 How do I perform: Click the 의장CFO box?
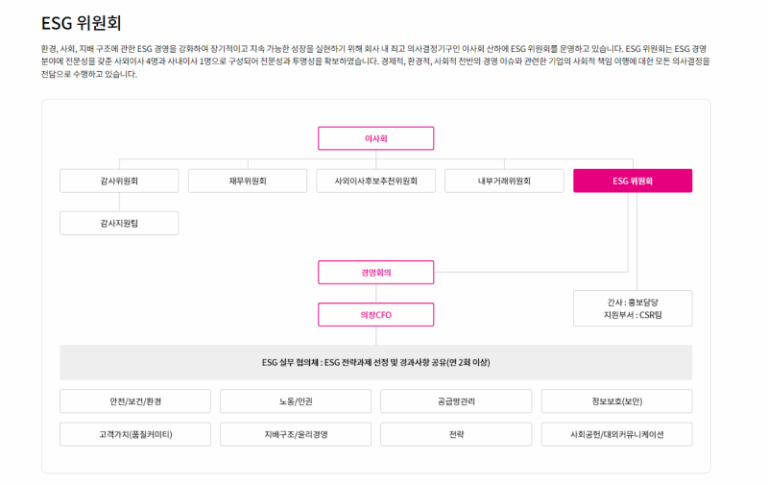point(376,315)
